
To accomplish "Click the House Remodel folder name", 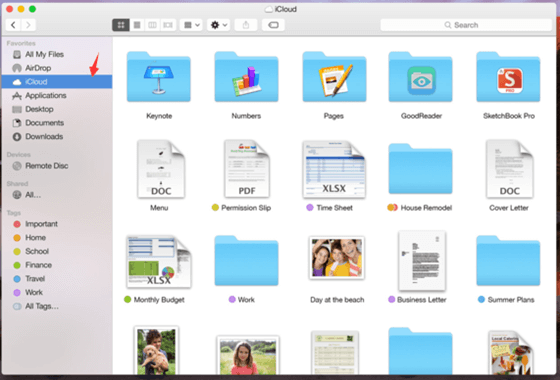I will (426, 208).
